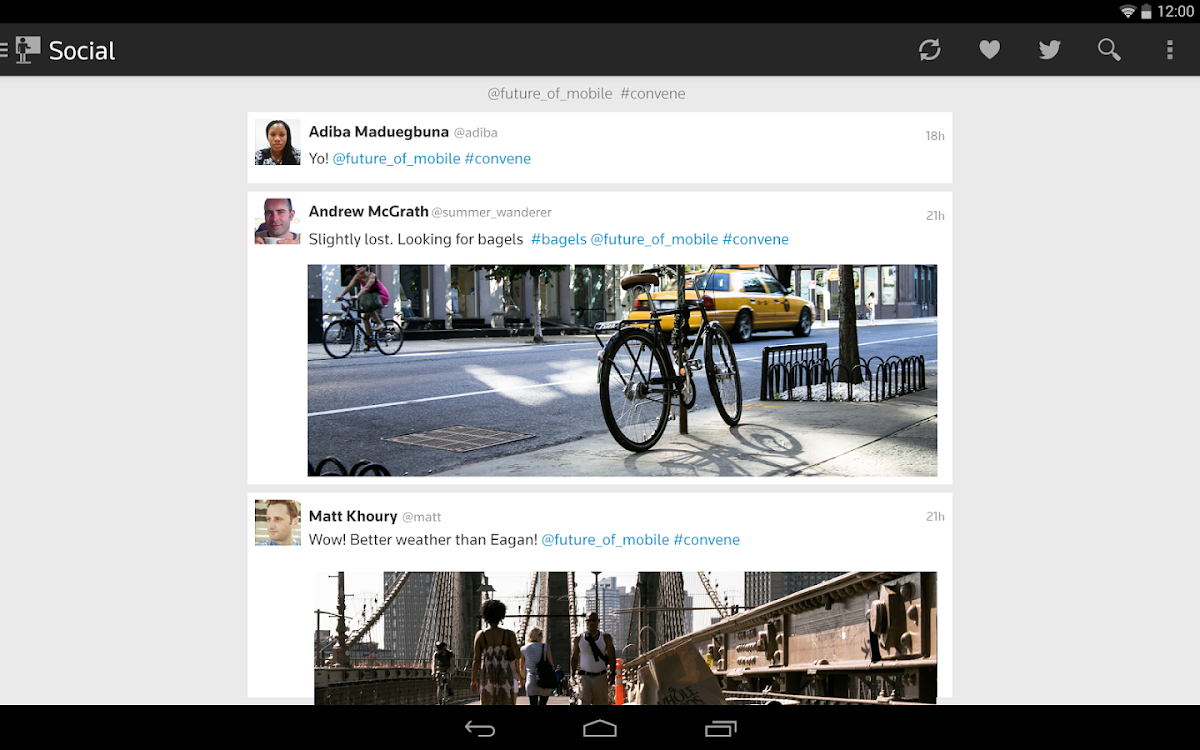Check the Wi-Fi status icon

coord(1128,12)
